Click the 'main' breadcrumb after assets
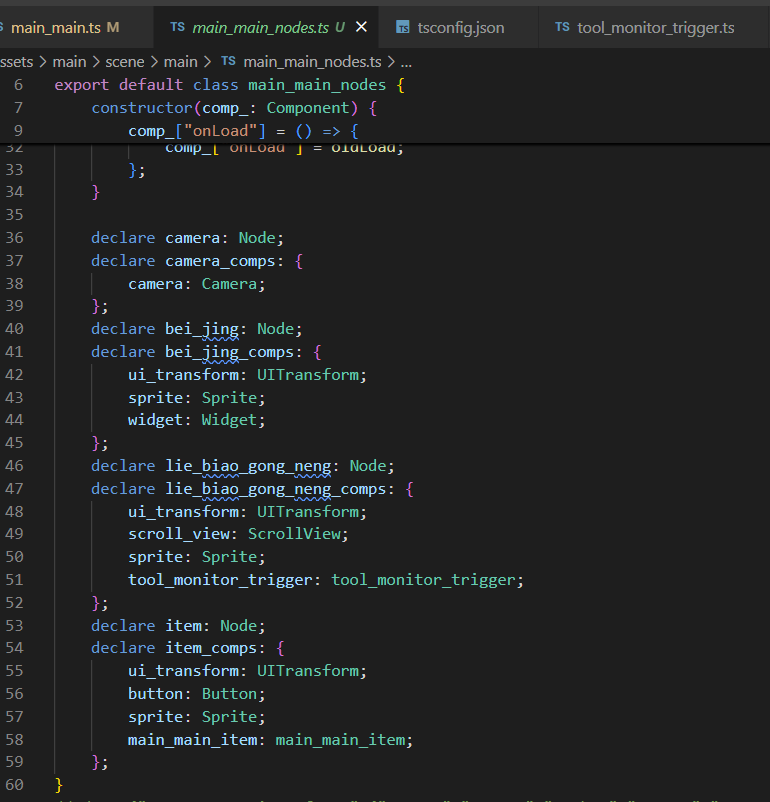This screenshot has width=770, height=802. coord(69,62)
